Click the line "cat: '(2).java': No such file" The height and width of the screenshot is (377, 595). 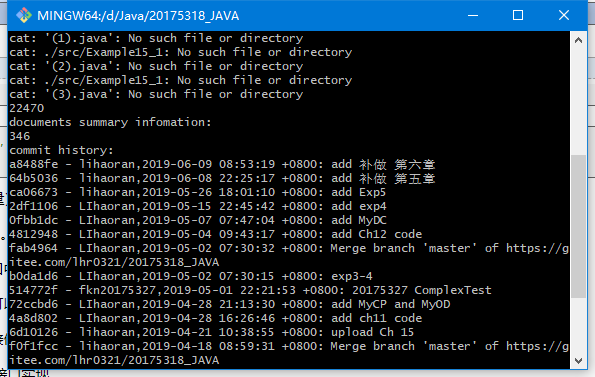156,66
